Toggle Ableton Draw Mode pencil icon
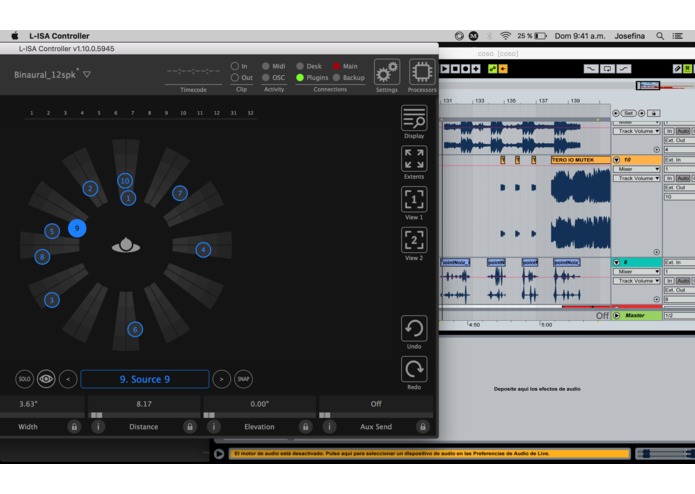The height and width of the screenshot is (494, 695). pos(677,69)
